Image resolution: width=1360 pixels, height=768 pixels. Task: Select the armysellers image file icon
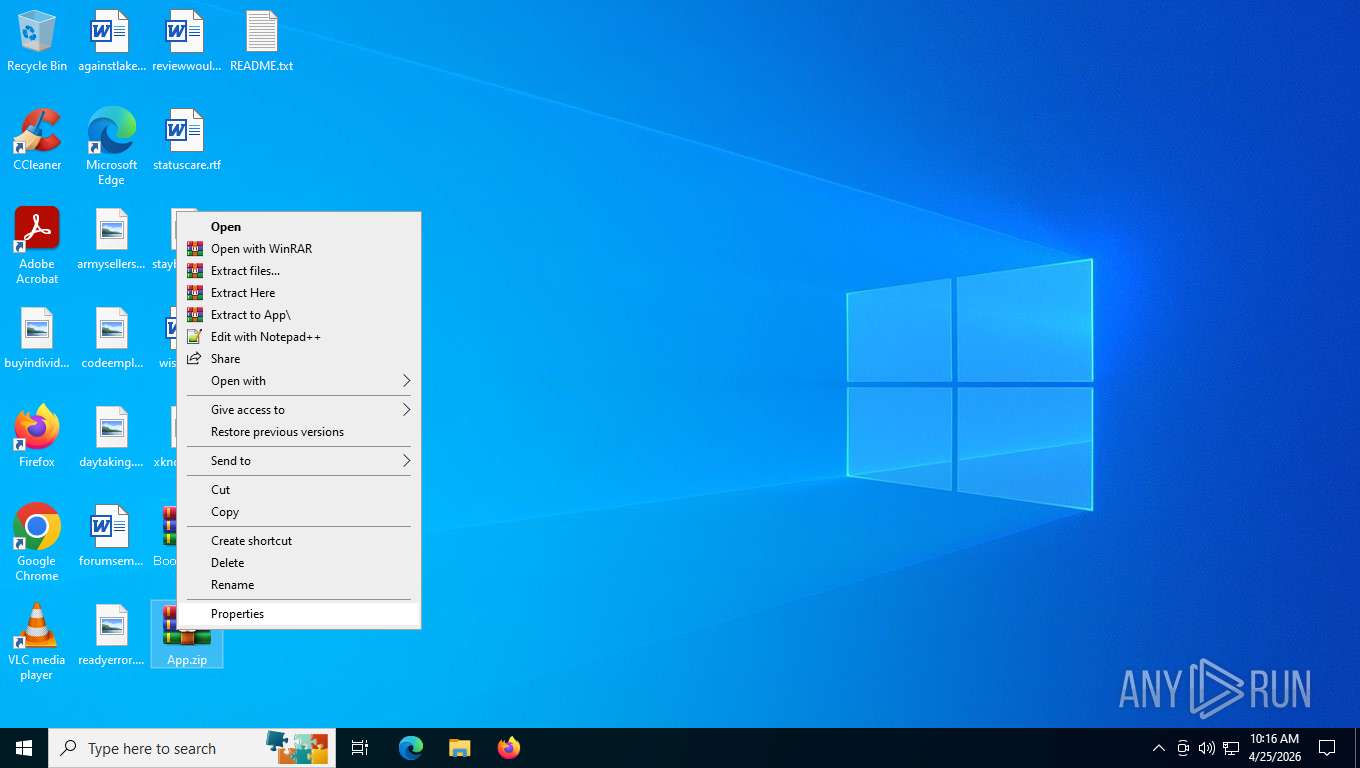(x=111, y=239)
